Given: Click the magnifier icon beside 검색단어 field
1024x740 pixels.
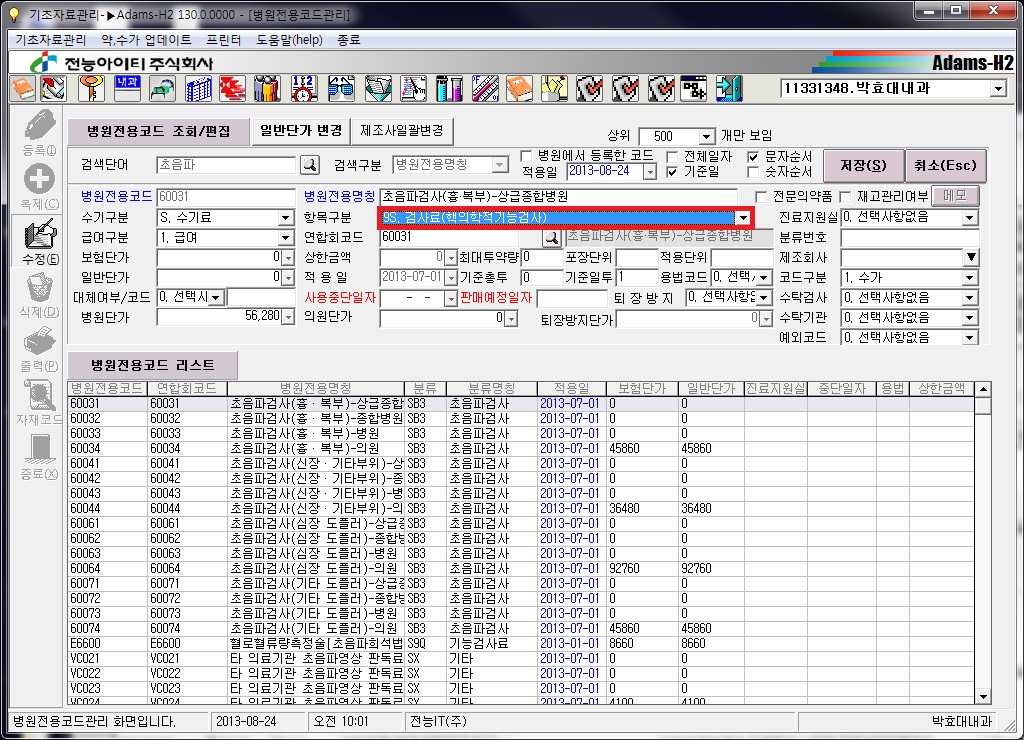Looking at the screenshot, I should [310, 165].
